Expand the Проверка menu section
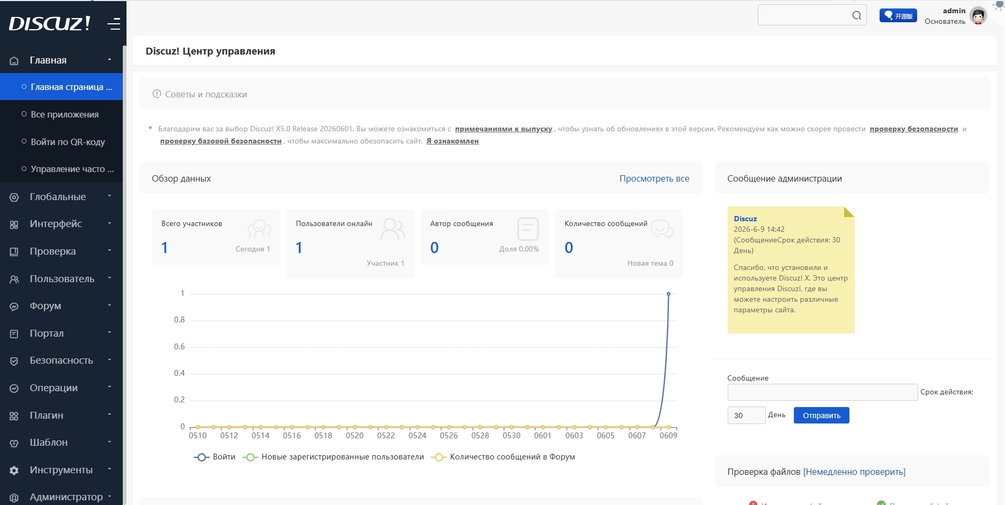The width and height of the screenshot is (1005, 505). [61, 251]
